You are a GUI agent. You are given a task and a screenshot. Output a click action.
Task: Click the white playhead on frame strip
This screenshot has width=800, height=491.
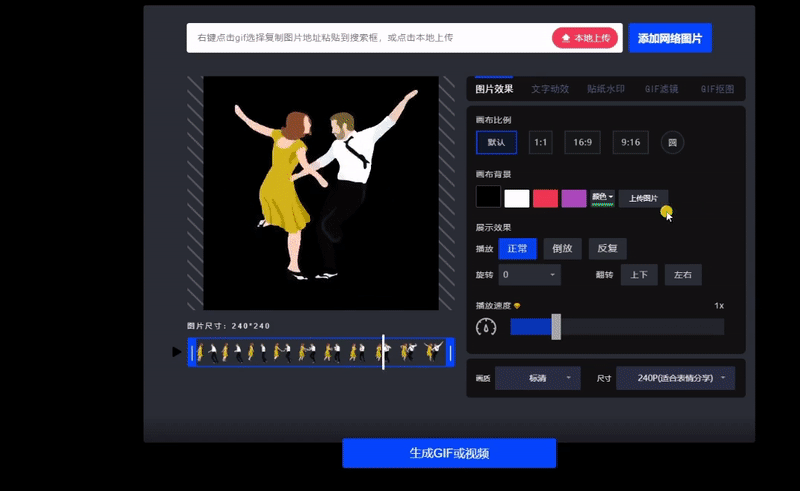[383, 352]
